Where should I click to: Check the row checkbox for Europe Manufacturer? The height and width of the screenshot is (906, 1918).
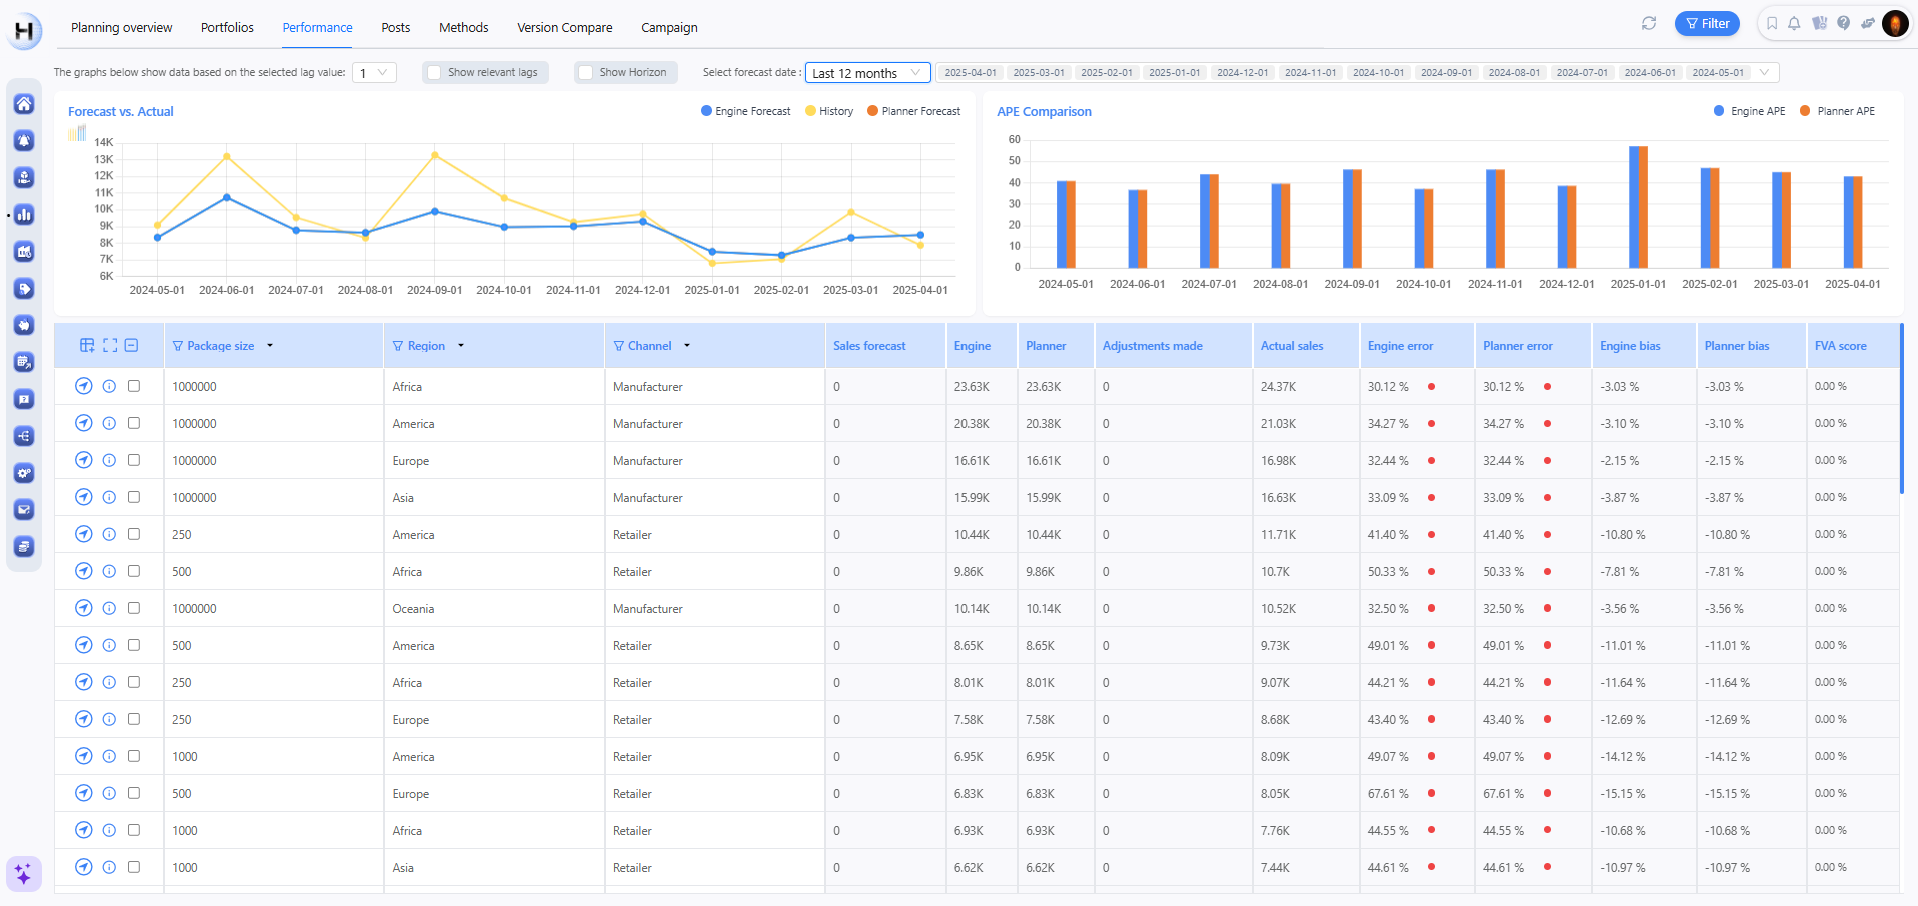pyautogui.click(x=134, y=460)
